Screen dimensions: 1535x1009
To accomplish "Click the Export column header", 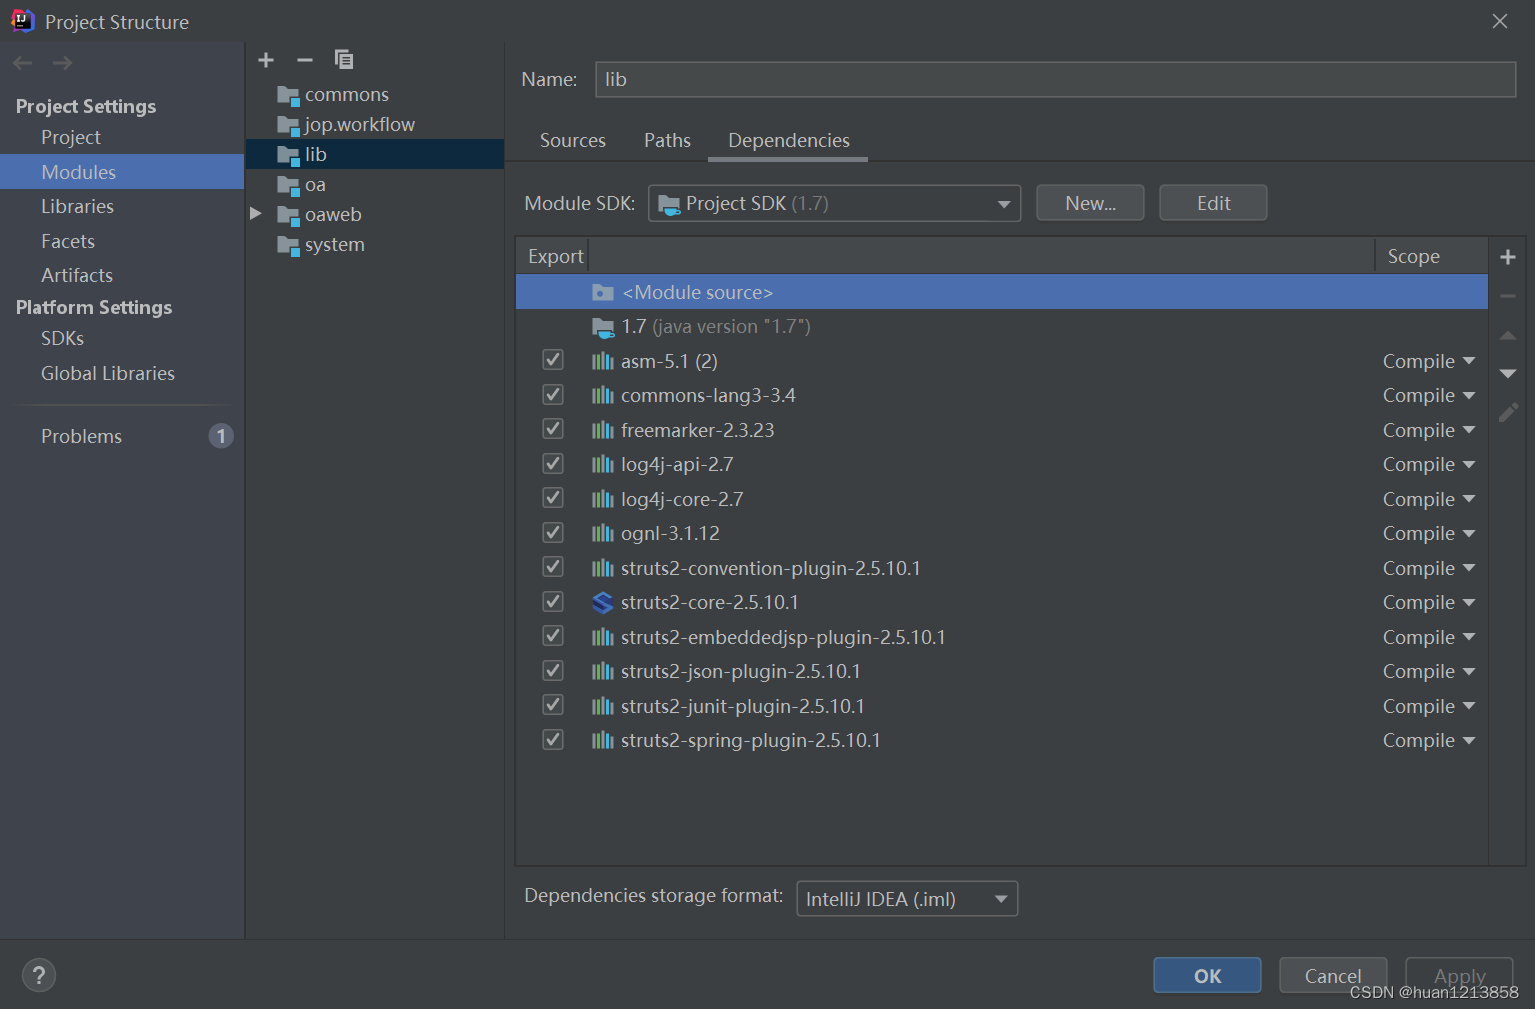I will pyautogui.click(x=555, y=256).
